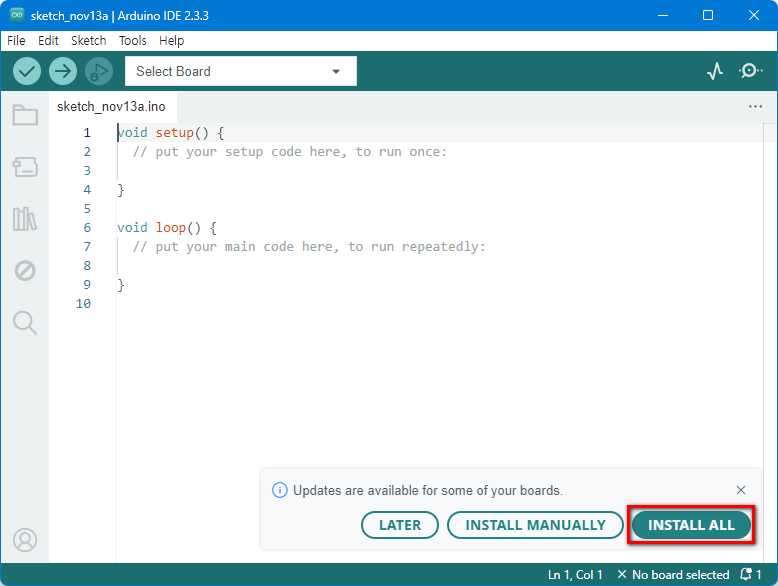Close the Arduino IDE window
778x586 pixels.
click(754, 15)
